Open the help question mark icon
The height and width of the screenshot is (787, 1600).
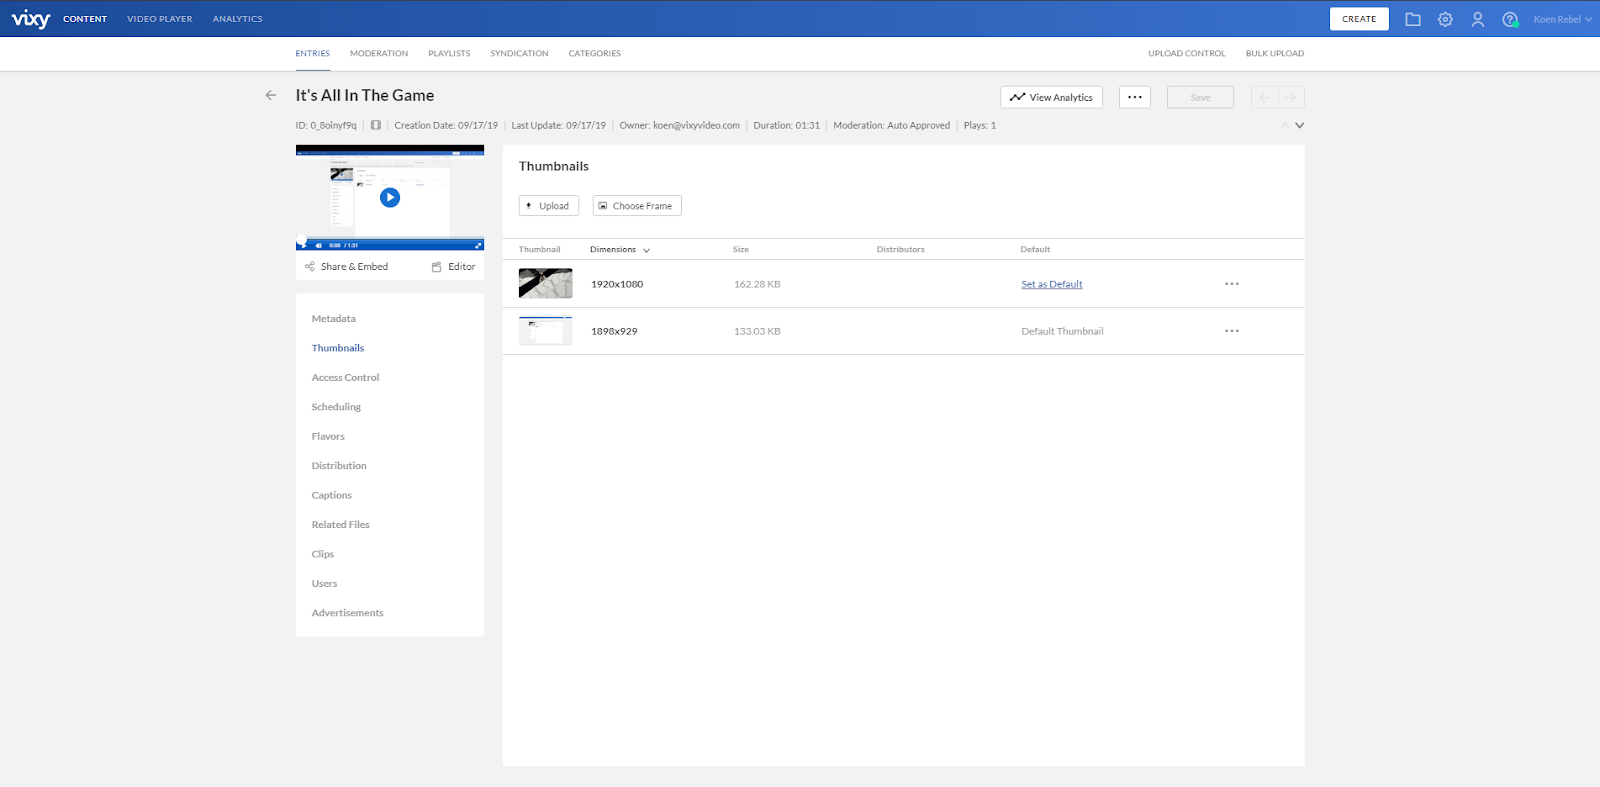[1509, 19]
